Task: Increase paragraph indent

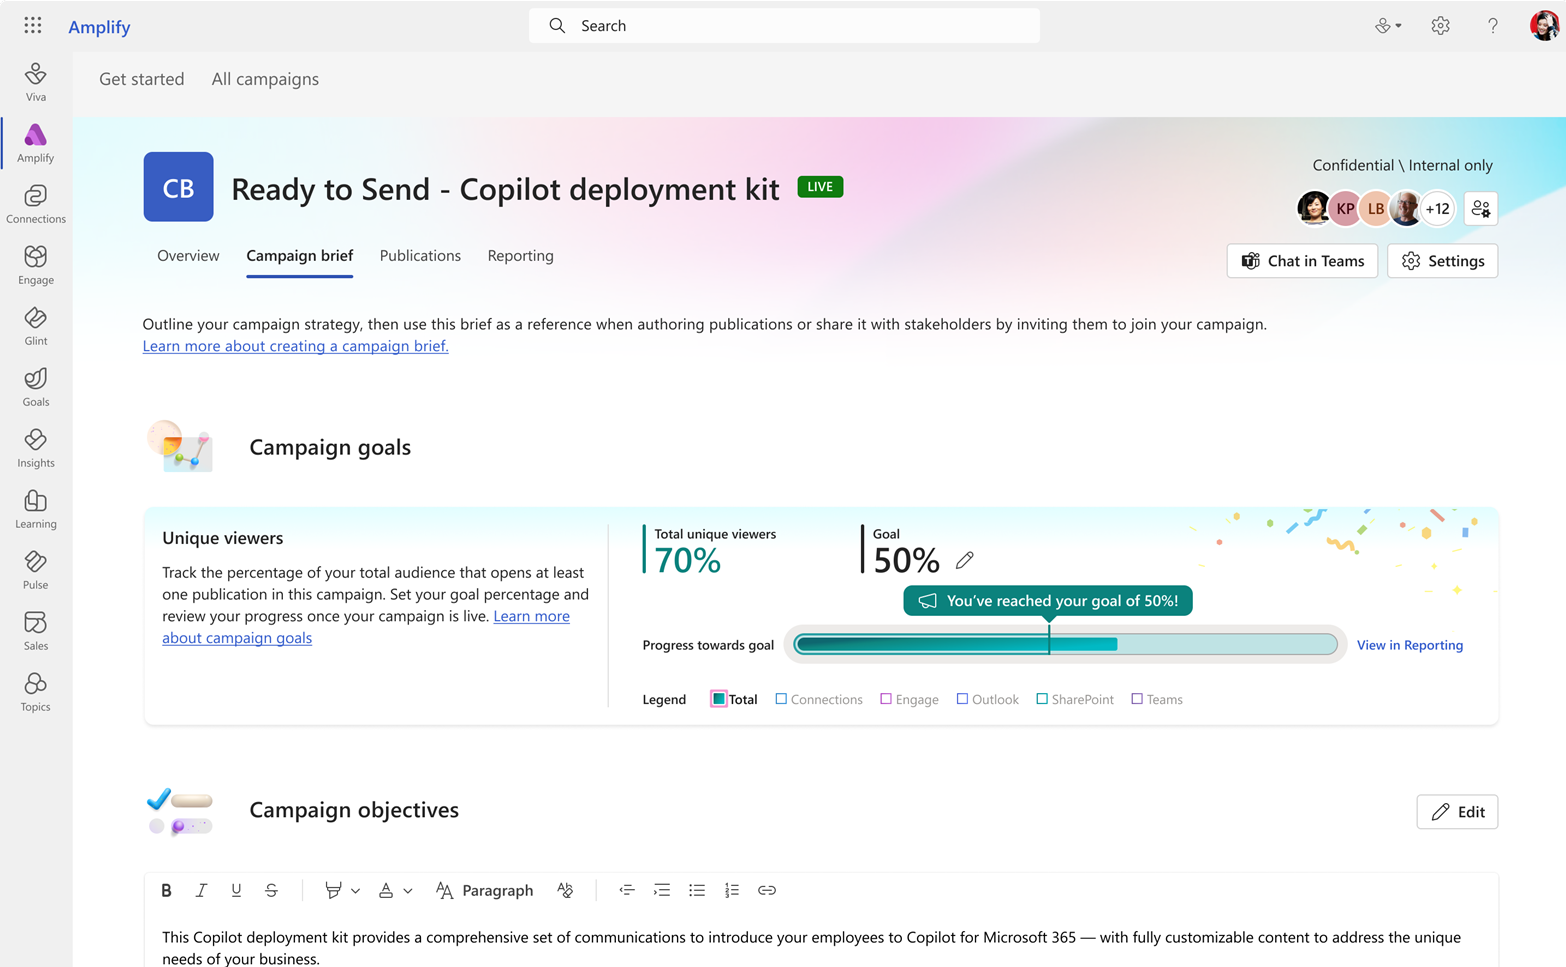Action: pyautogui.click(x=662, y=890)
